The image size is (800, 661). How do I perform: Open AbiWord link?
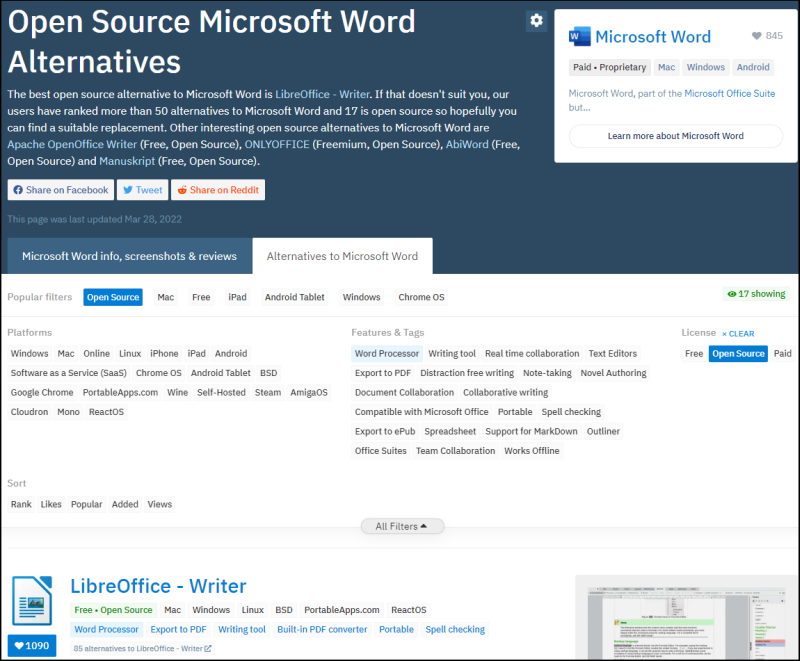pos(467,144)
